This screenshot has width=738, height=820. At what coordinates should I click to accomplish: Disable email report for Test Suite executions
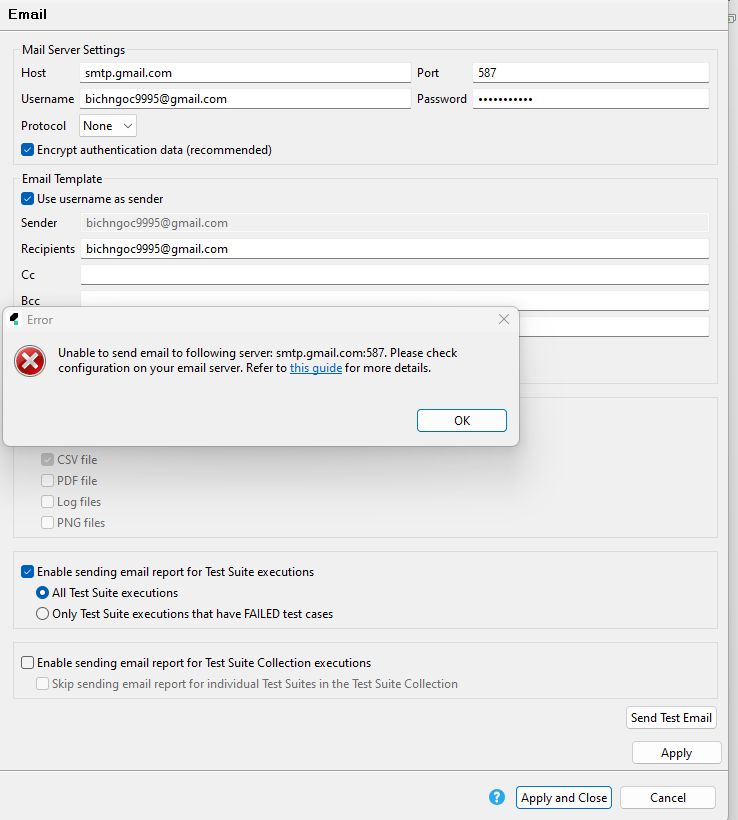pyautogui.click(x=28, y=572)
